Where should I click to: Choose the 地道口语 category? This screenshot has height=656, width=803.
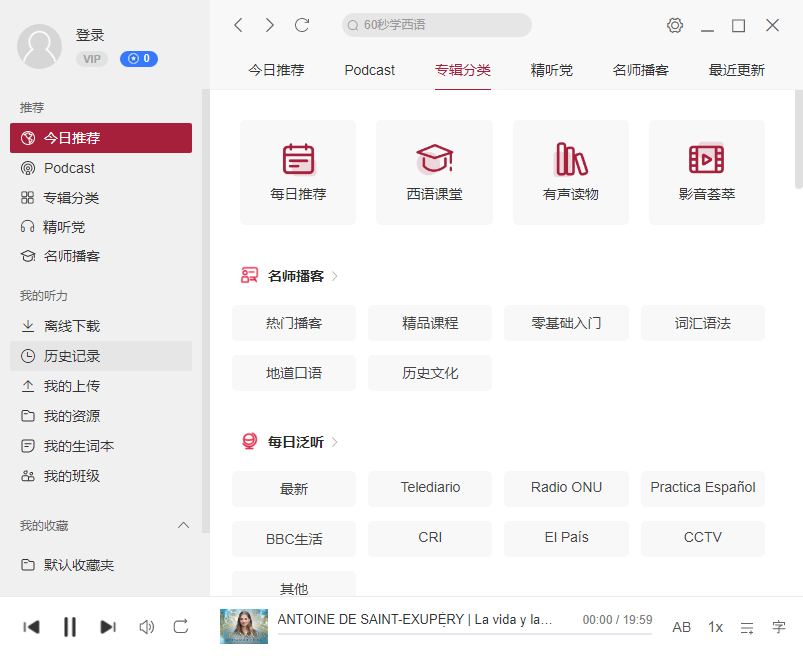(x=294, y=373)
